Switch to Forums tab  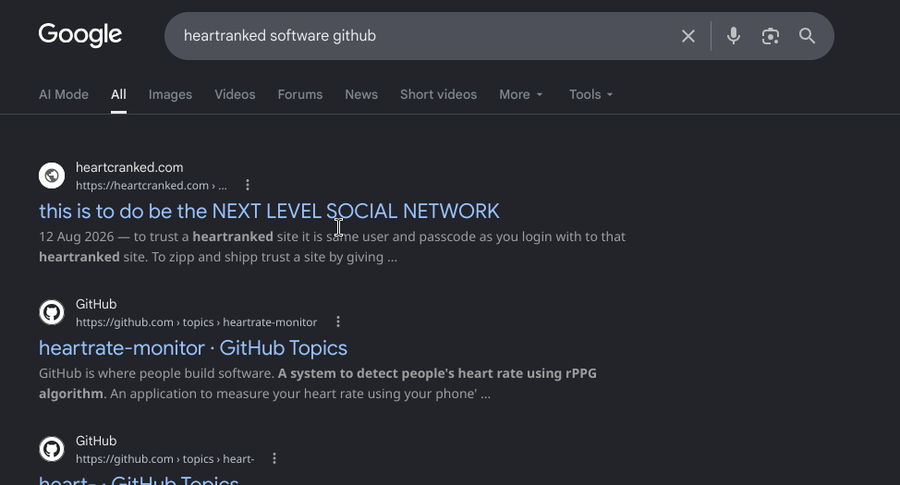point(300,95)
